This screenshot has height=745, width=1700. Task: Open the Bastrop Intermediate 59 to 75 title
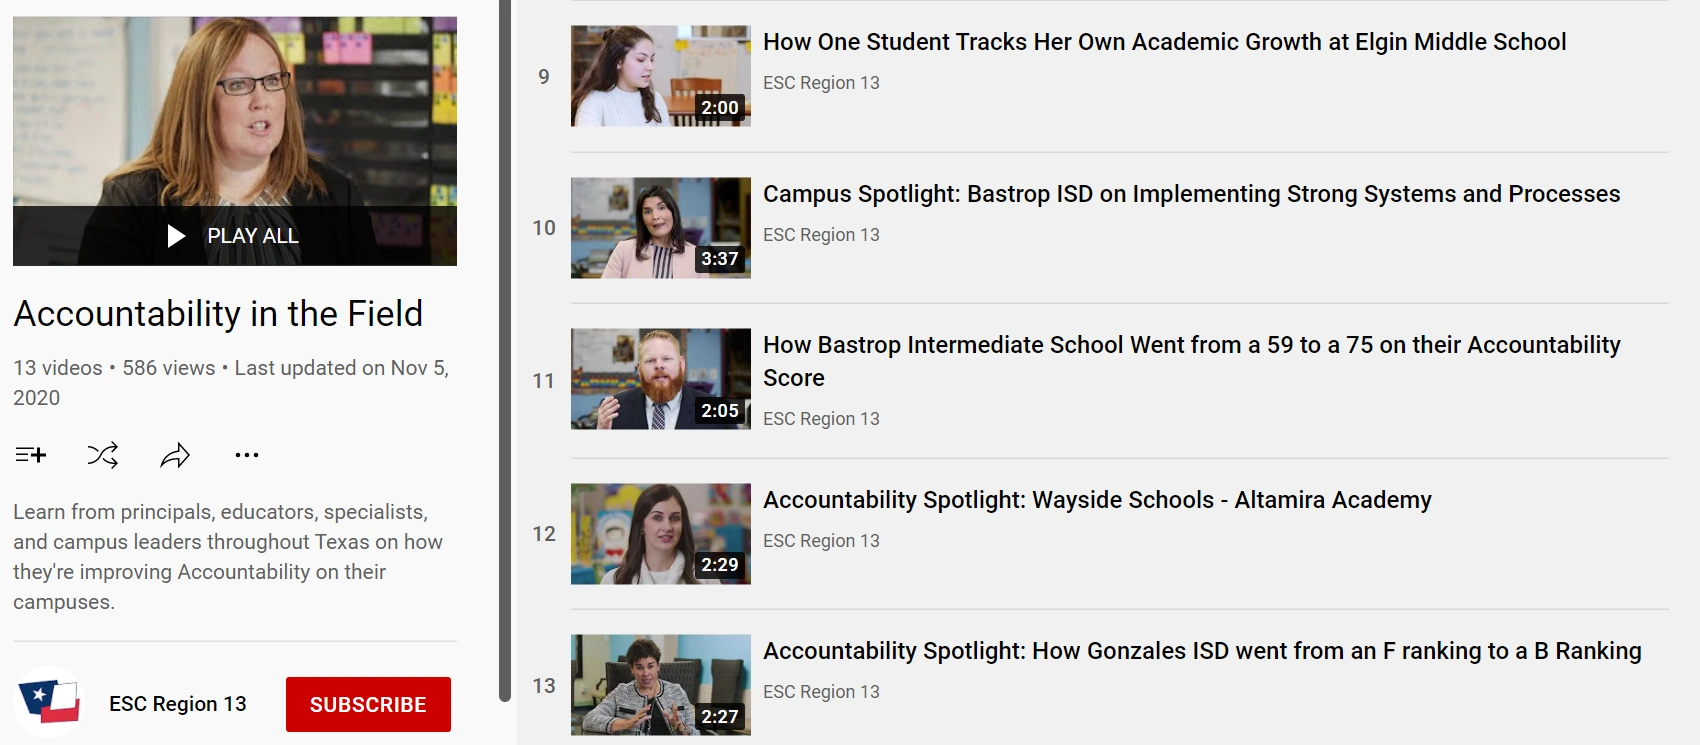coord(1192,361)
